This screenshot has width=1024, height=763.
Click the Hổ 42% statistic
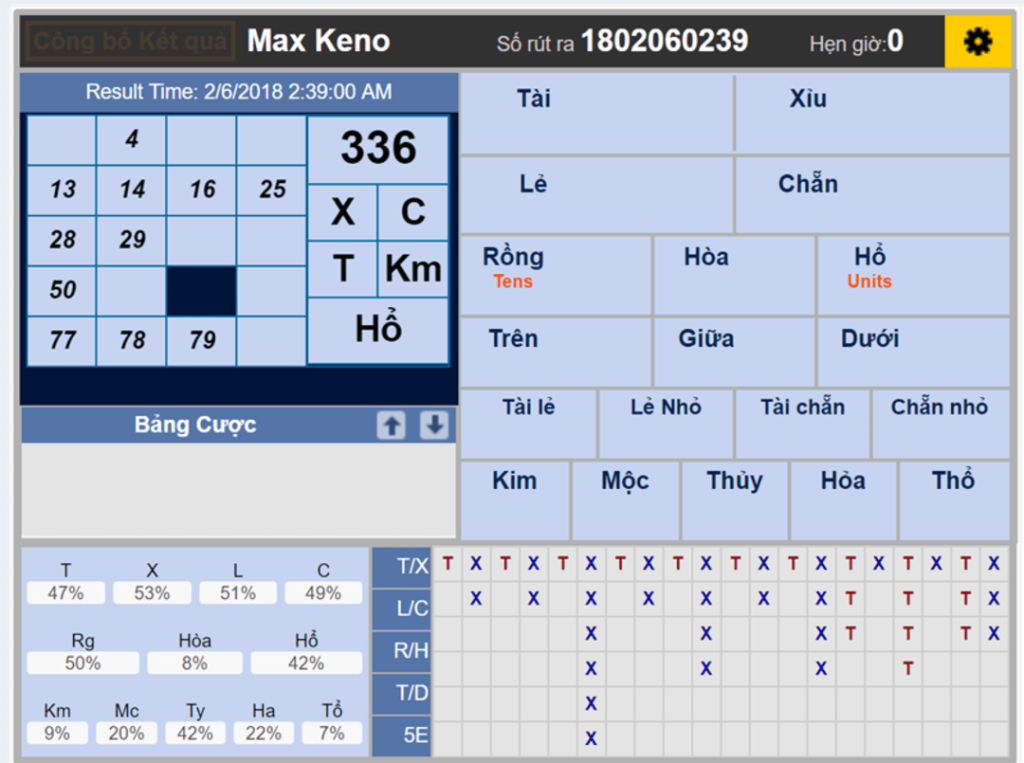point(306,663)
